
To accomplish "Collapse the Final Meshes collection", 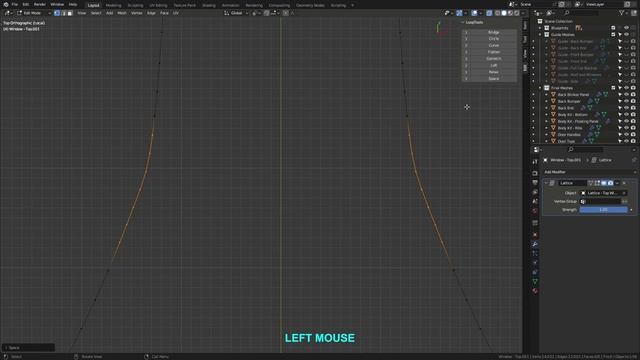I will (x=540, y=88).
